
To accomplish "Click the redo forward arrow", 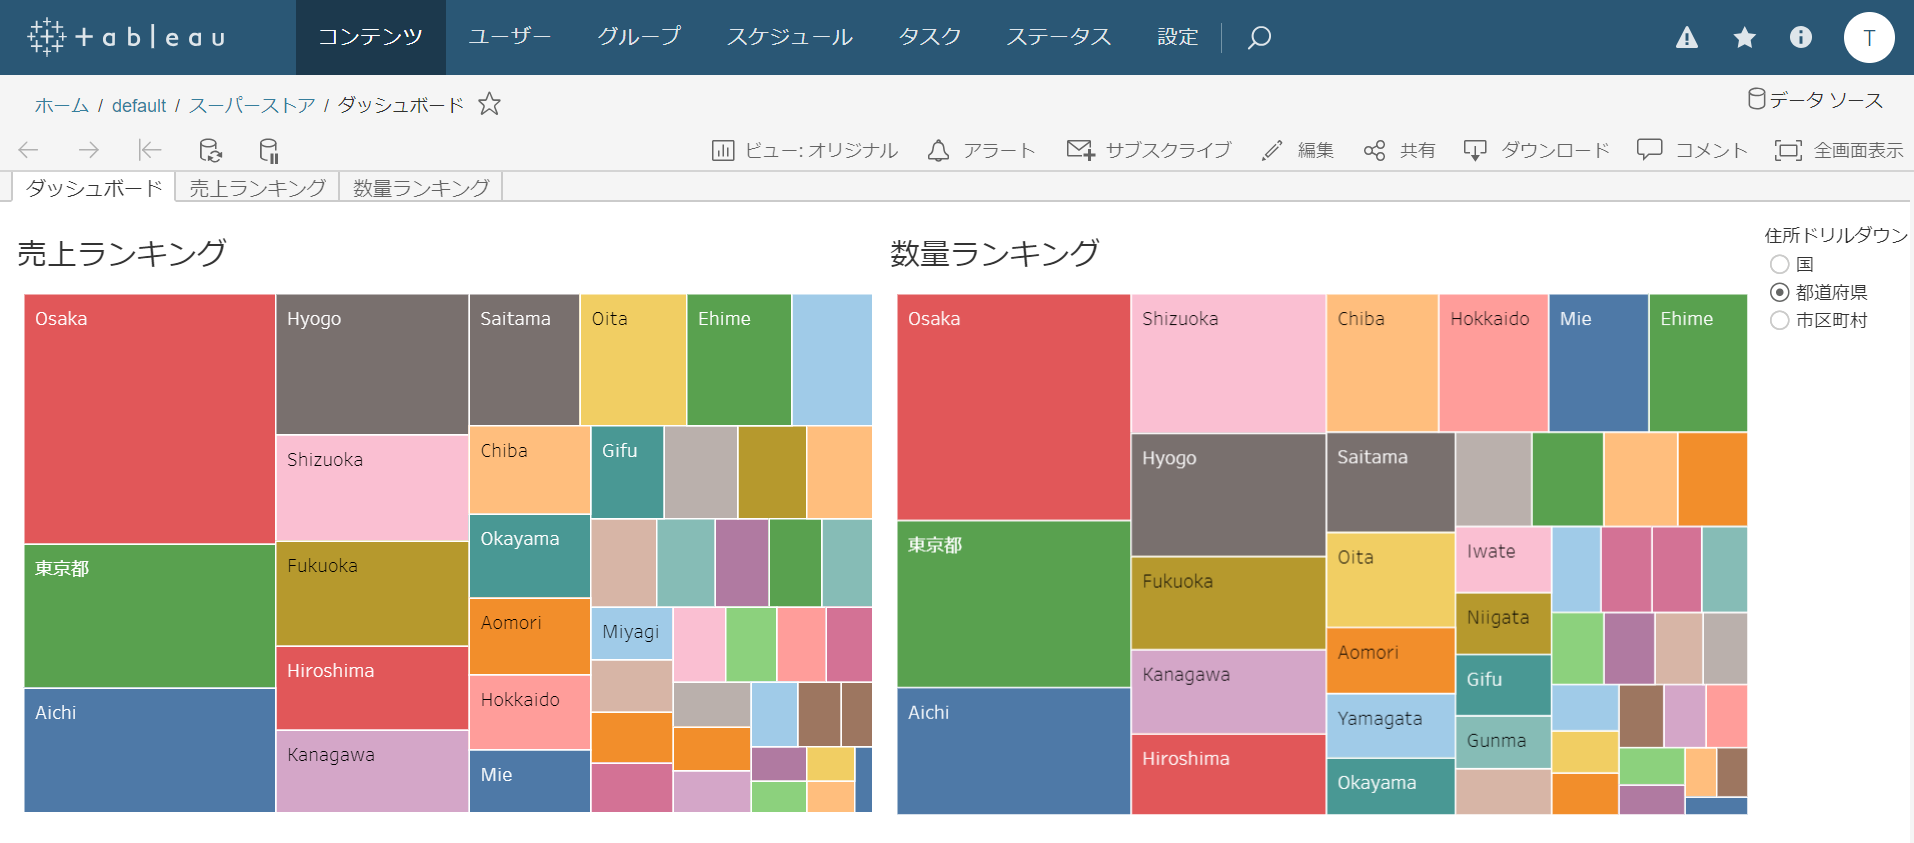I will pyautogui.click(x=89, y=150).
